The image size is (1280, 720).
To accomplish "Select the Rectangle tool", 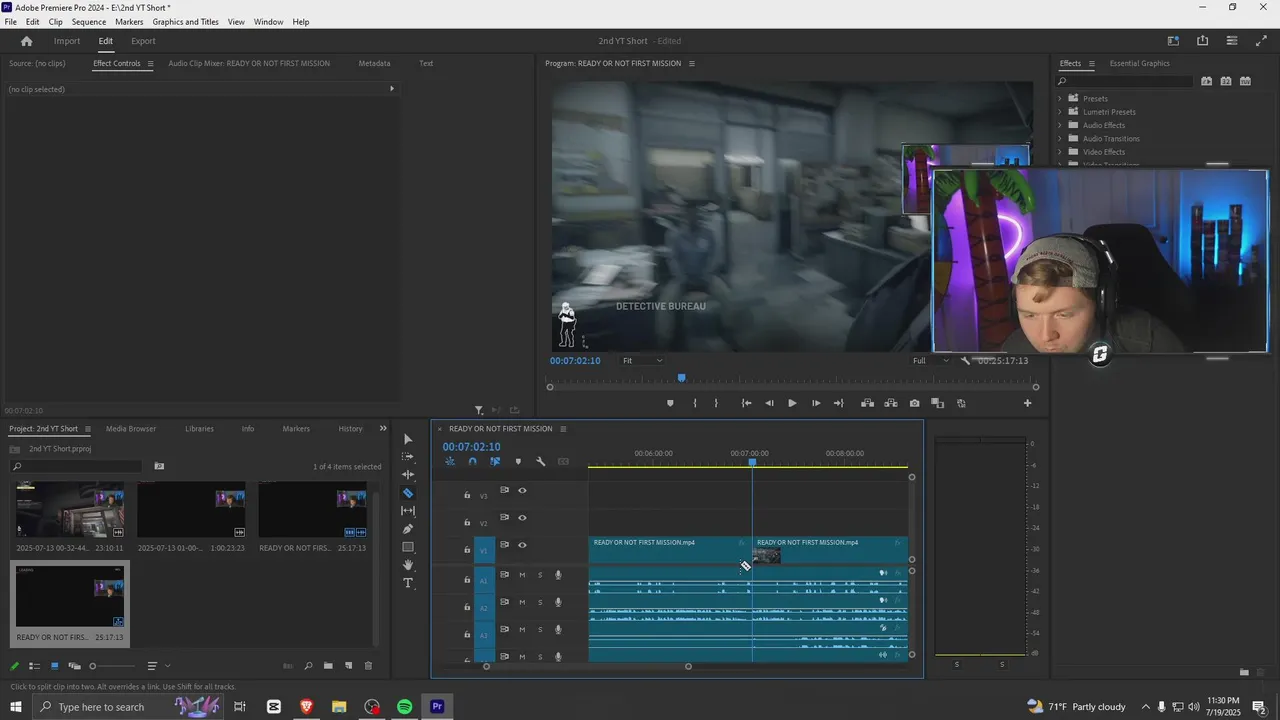I will tap(408, 547).
